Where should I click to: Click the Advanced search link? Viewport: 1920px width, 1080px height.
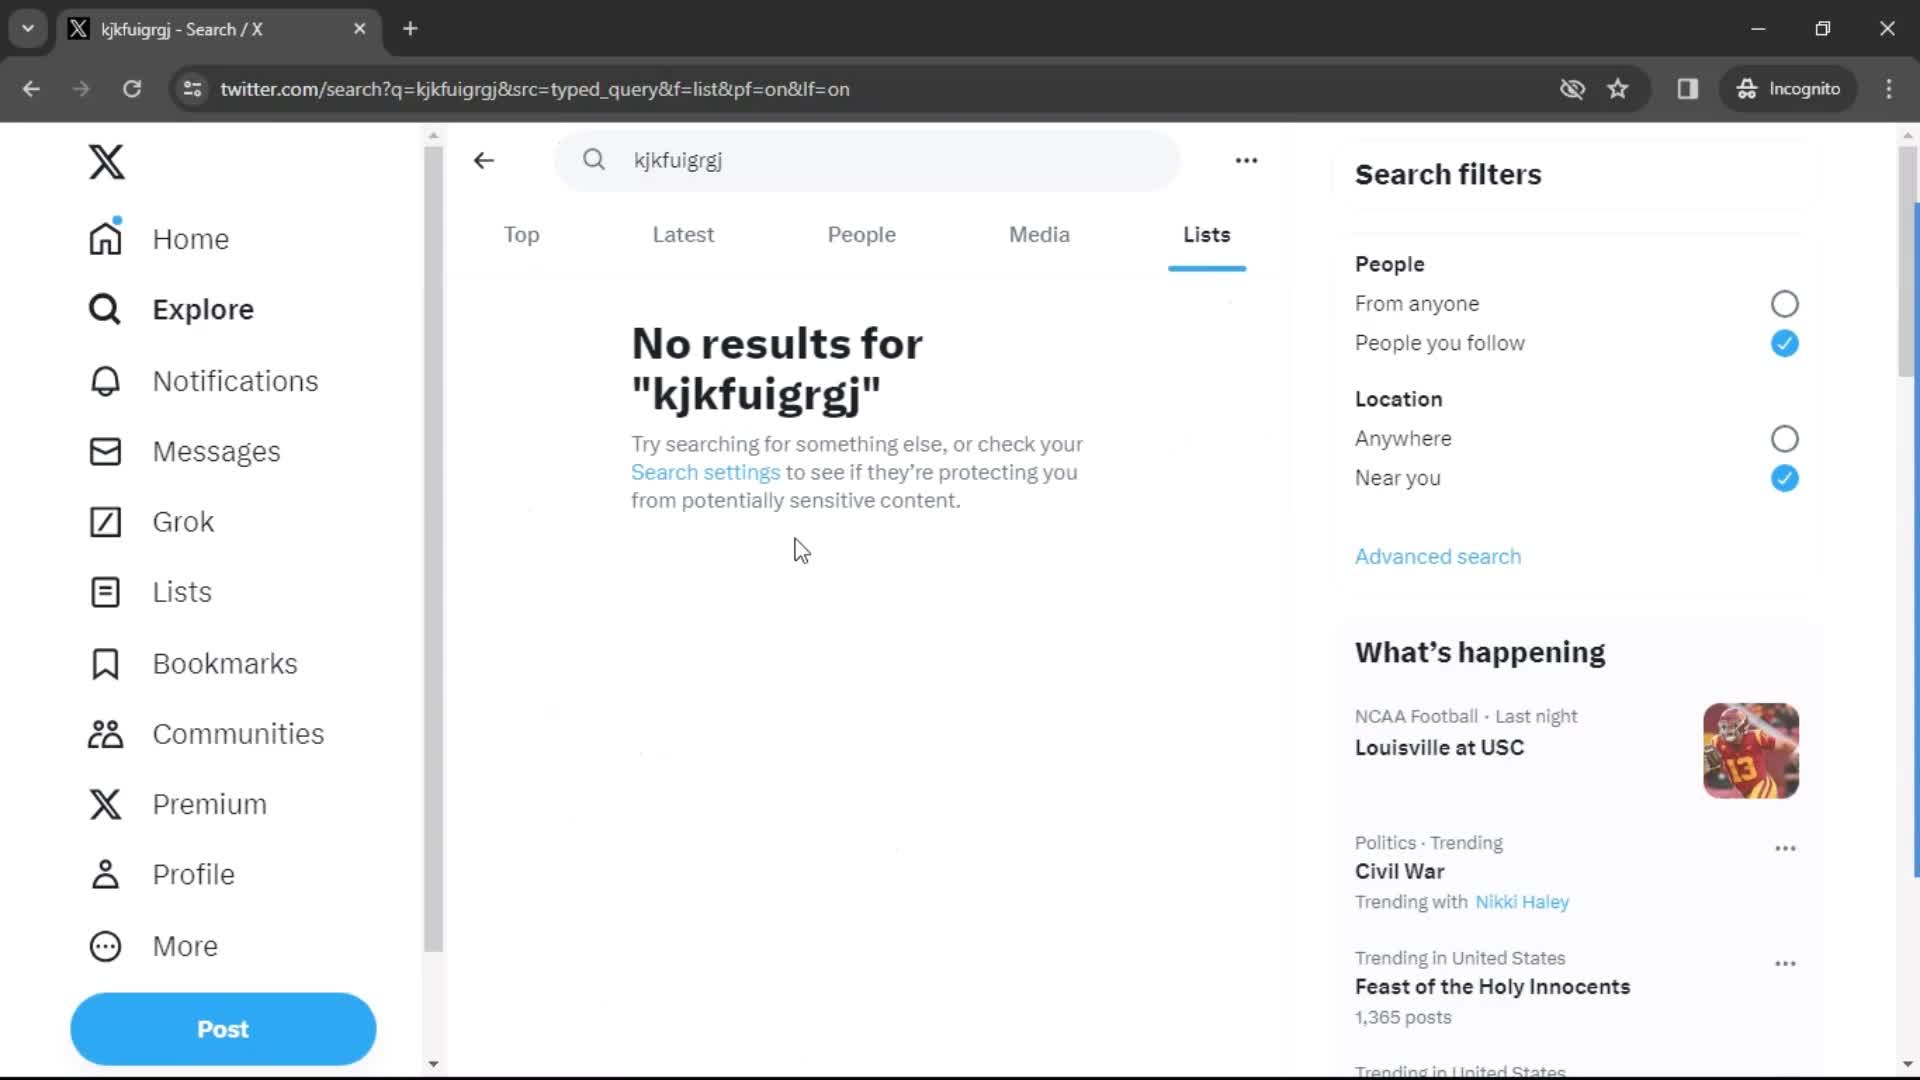tap(1437, 555)
